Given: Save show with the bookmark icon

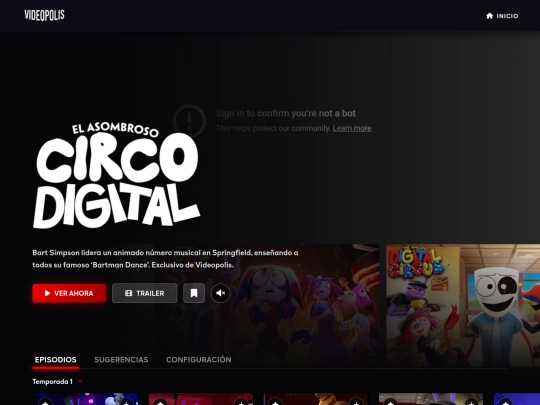Looking at the screenshot, I should pos(194,293).
